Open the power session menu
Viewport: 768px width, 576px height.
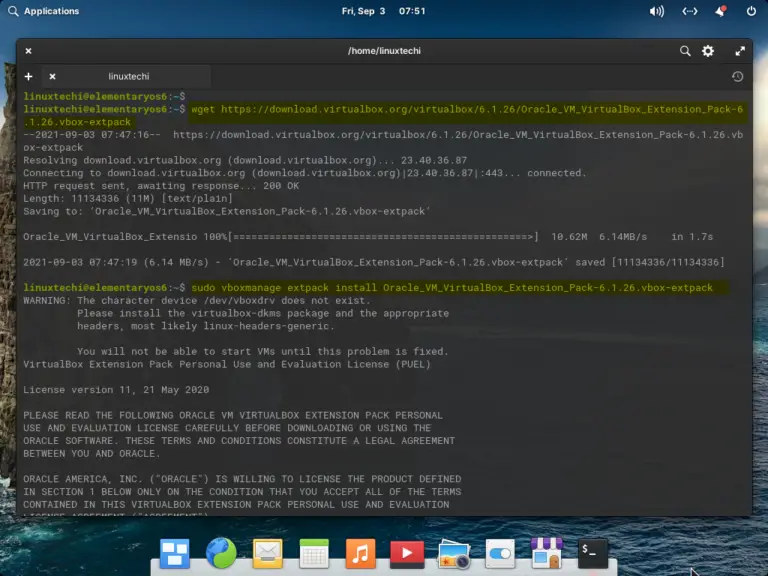point(751,11)
